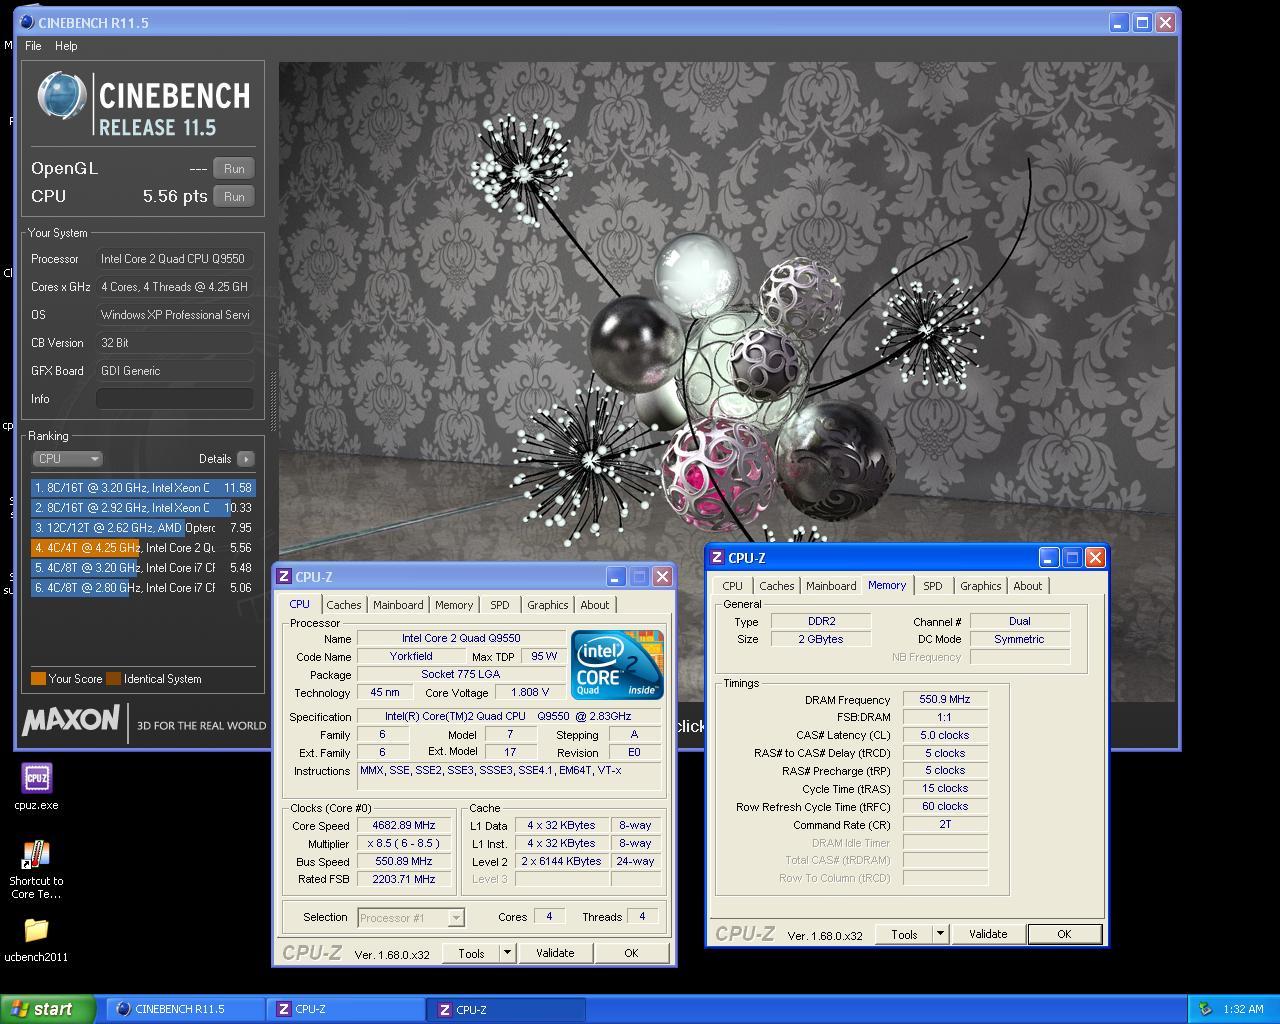Click Validate in CPU-Z Memory window
Image resolution: width=1280 pixels, height=1024 pixels.
988,934
